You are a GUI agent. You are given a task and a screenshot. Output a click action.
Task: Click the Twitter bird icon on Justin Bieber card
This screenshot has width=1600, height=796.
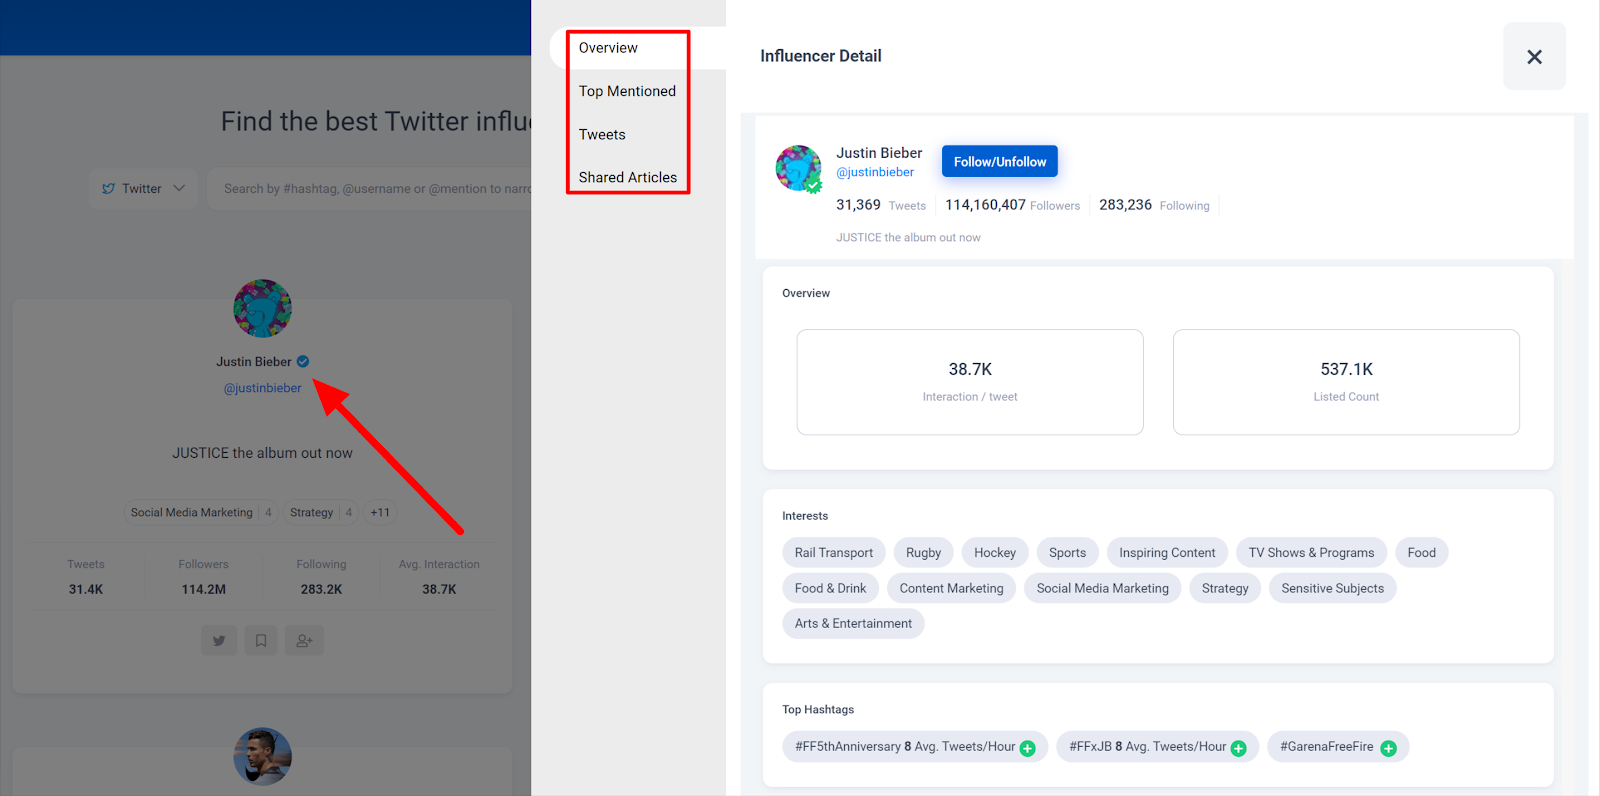[219, 641]
